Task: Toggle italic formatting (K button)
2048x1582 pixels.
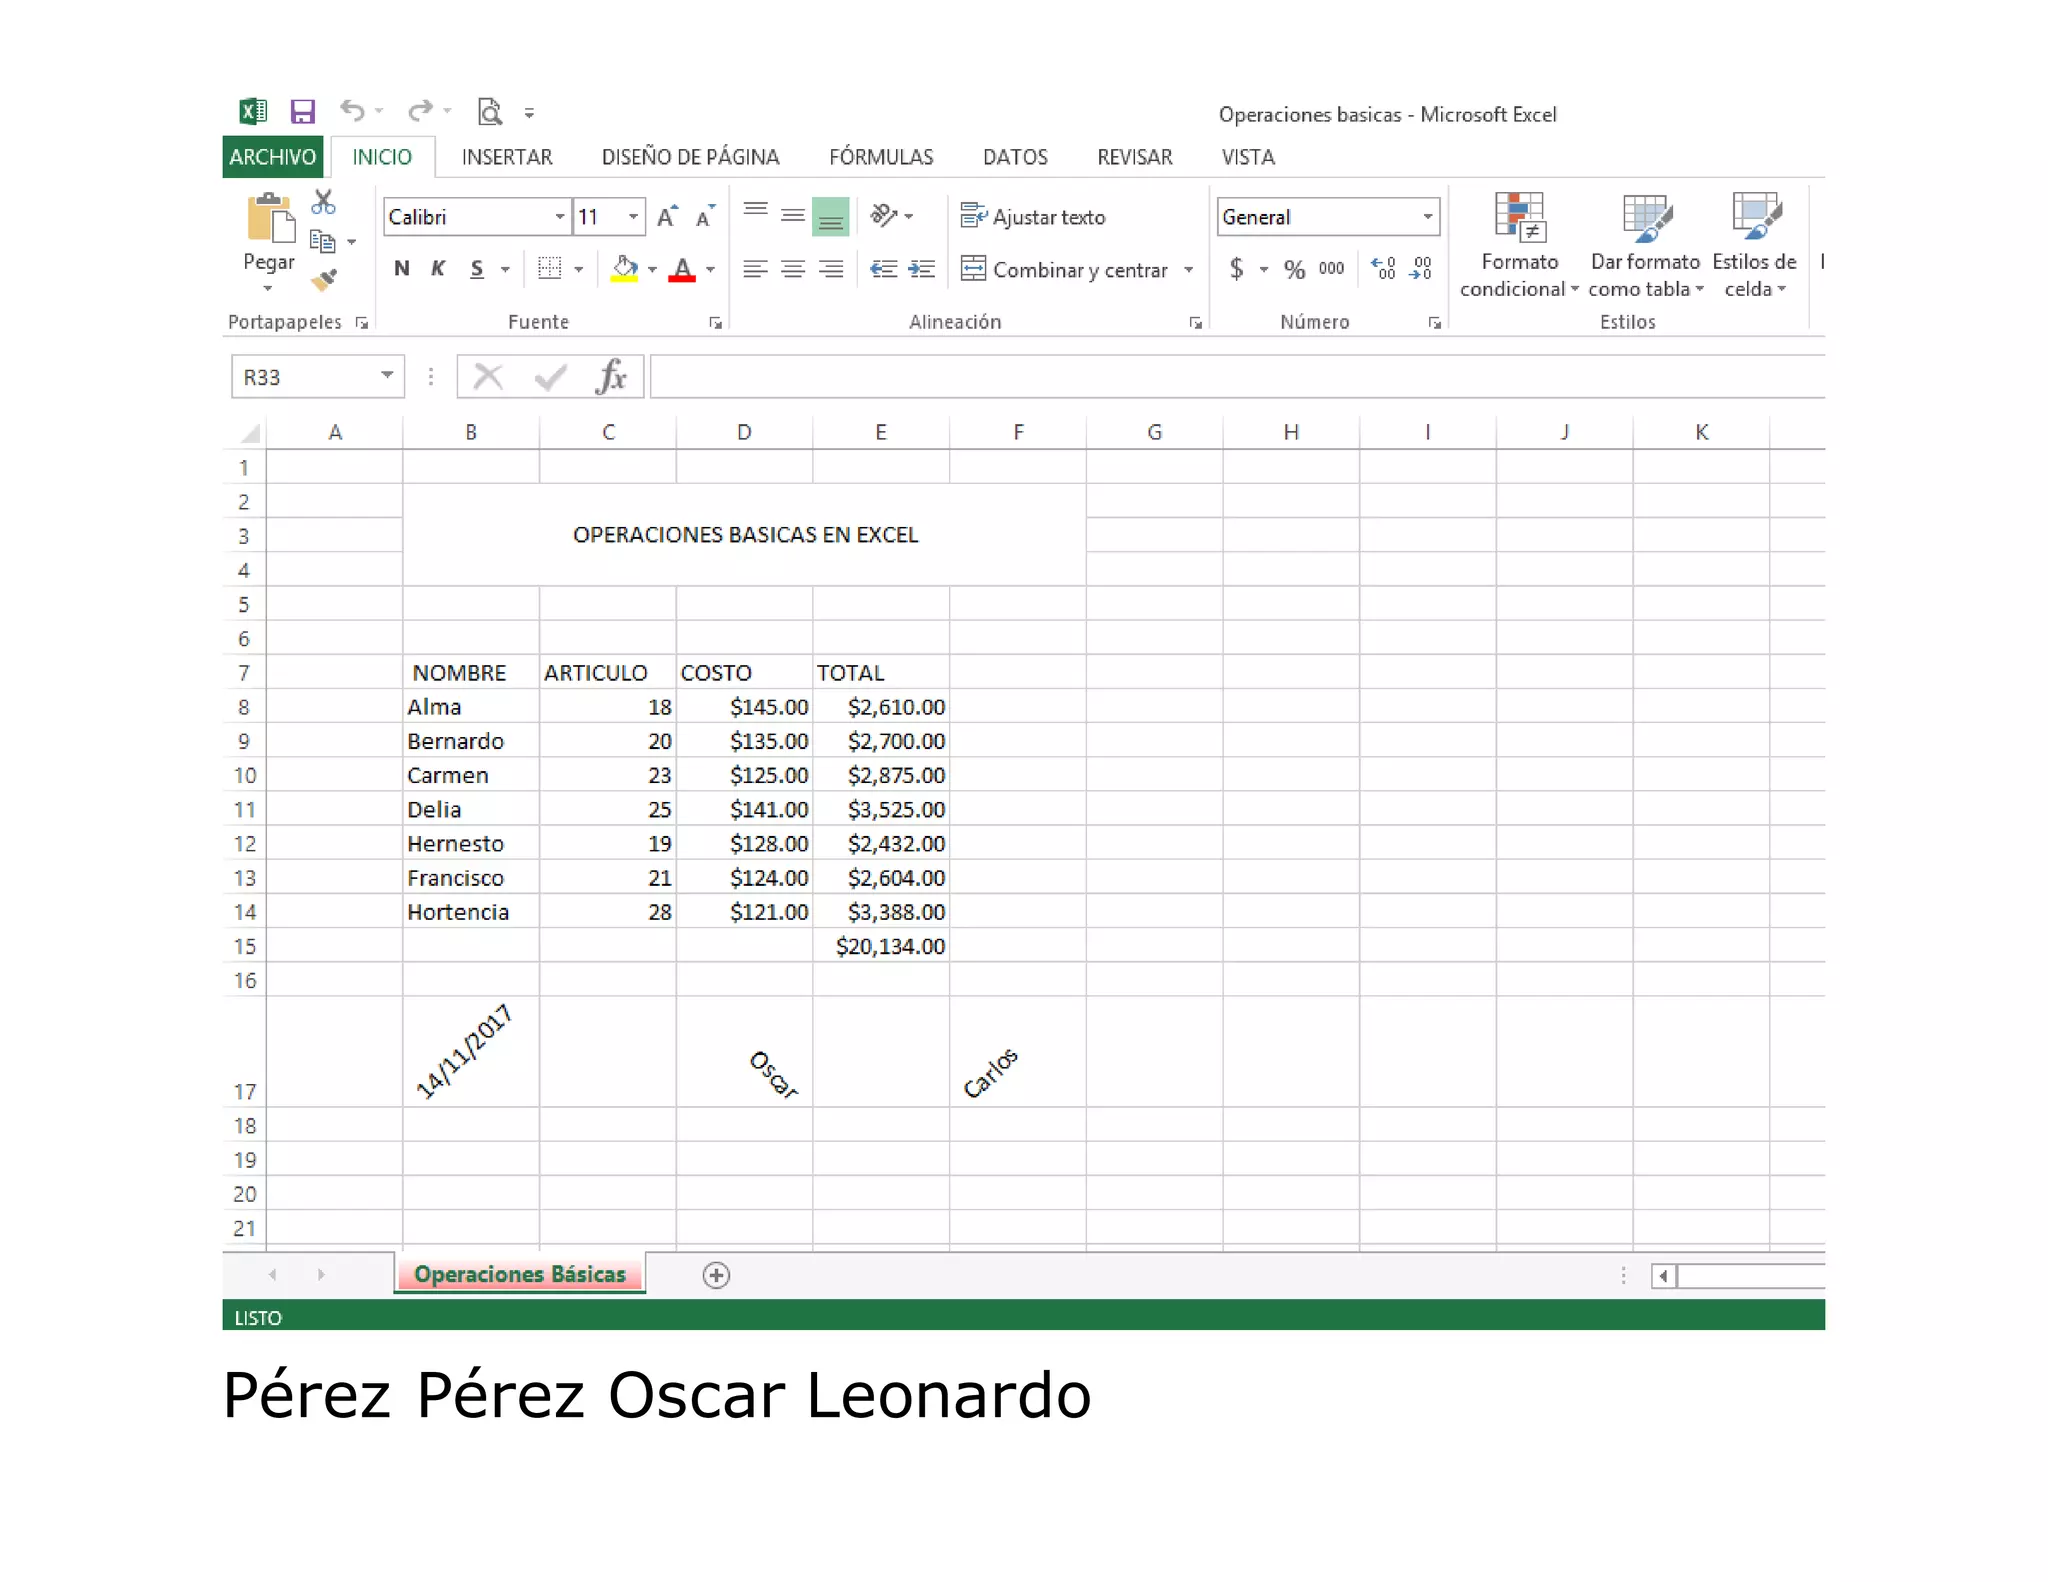Action: 438,269
